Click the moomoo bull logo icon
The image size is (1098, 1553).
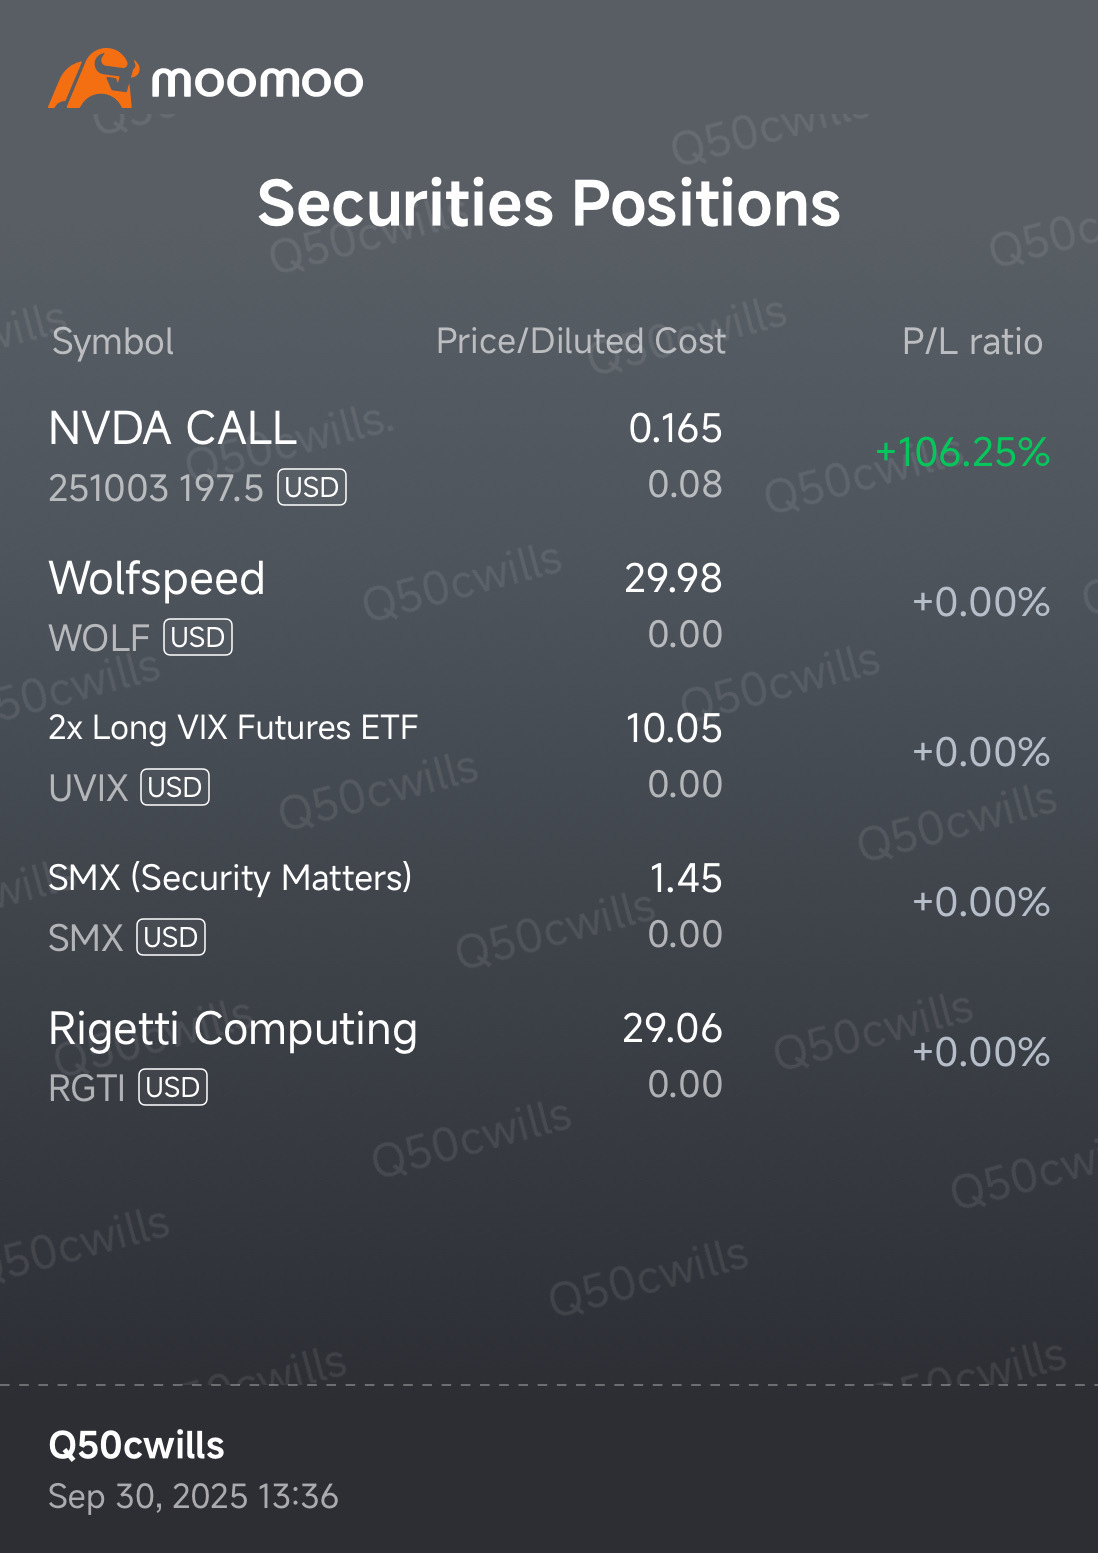[x=92, y=79]
